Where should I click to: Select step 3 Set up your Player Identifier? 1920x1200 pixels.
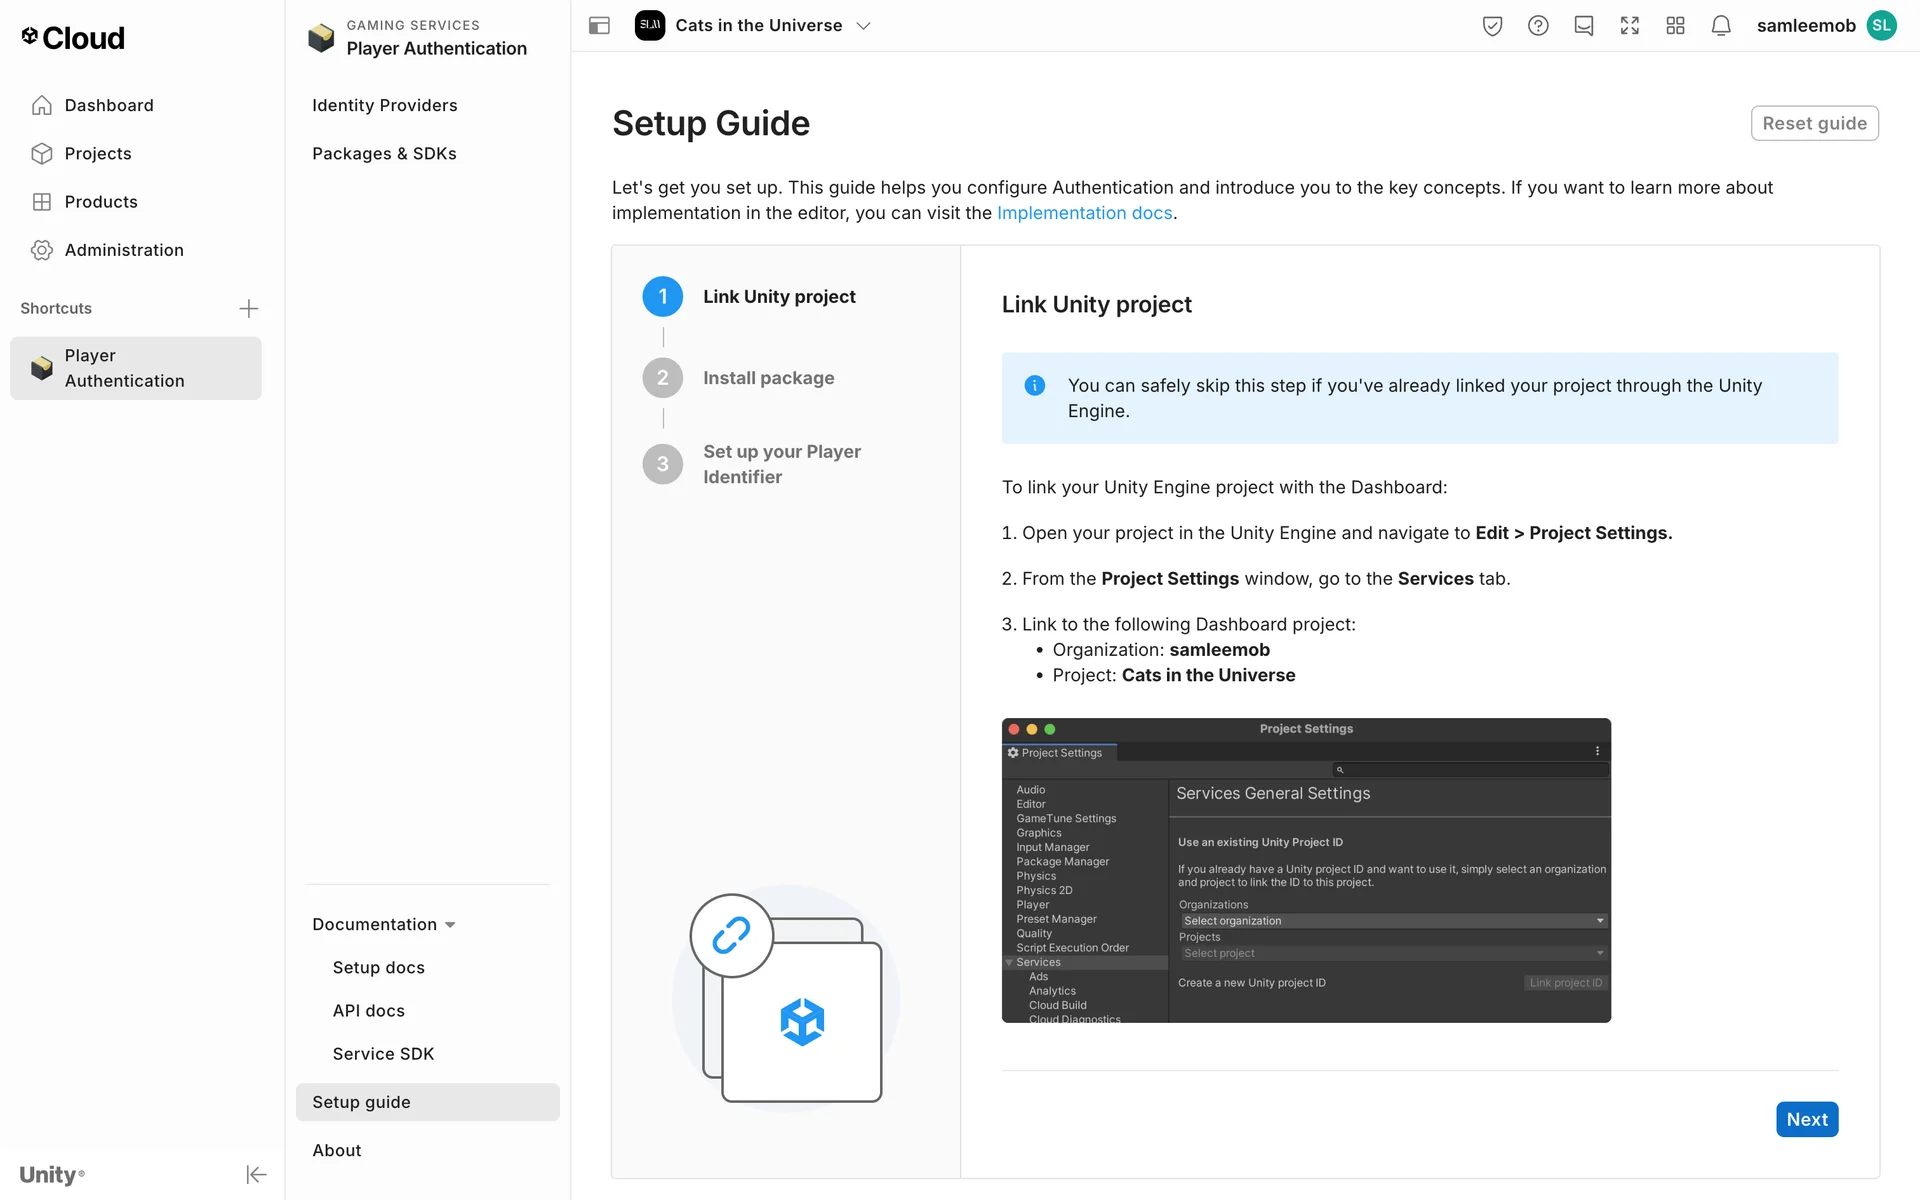781,464
